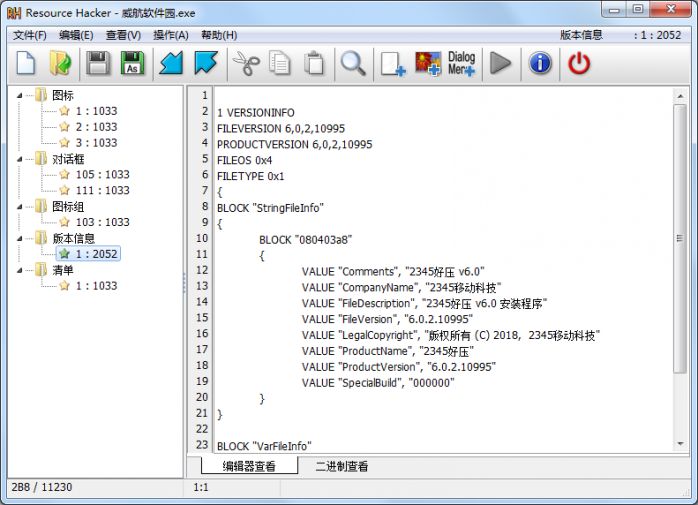Select version info 1 : 2052

click(89, 254)
